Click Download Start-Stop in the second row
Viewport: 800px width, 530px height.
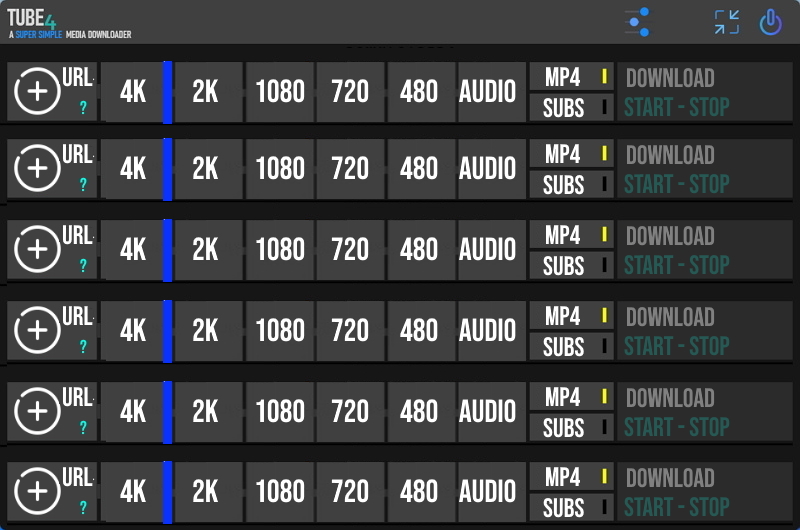[705, 168]
